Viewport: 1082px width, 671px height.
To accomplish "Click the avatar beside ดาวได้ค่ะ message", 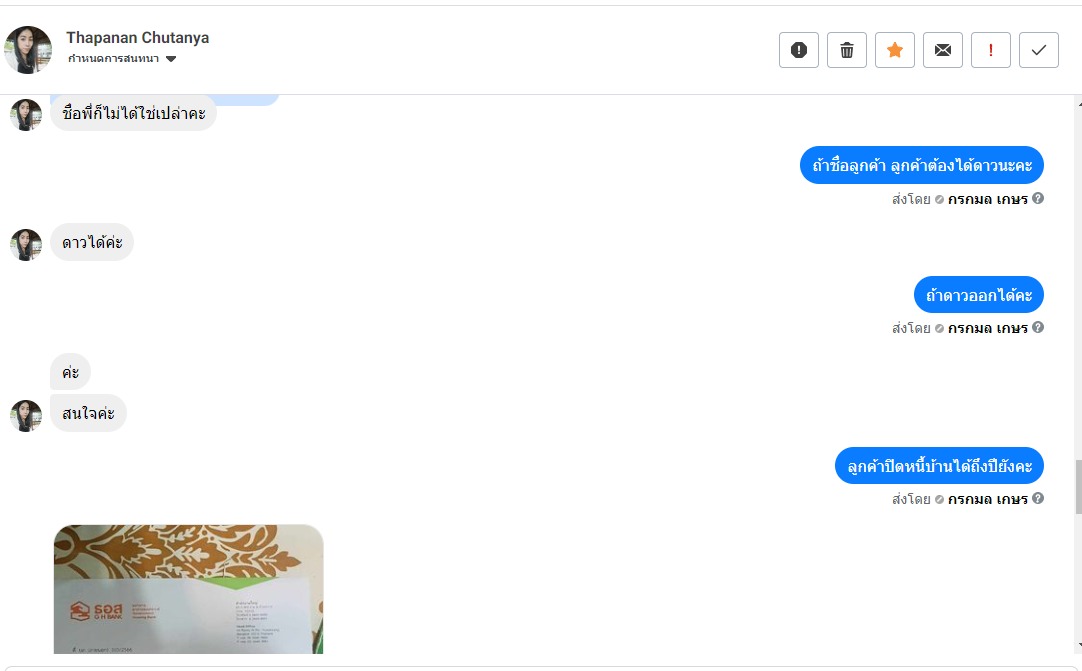I will tap(26, 244).
